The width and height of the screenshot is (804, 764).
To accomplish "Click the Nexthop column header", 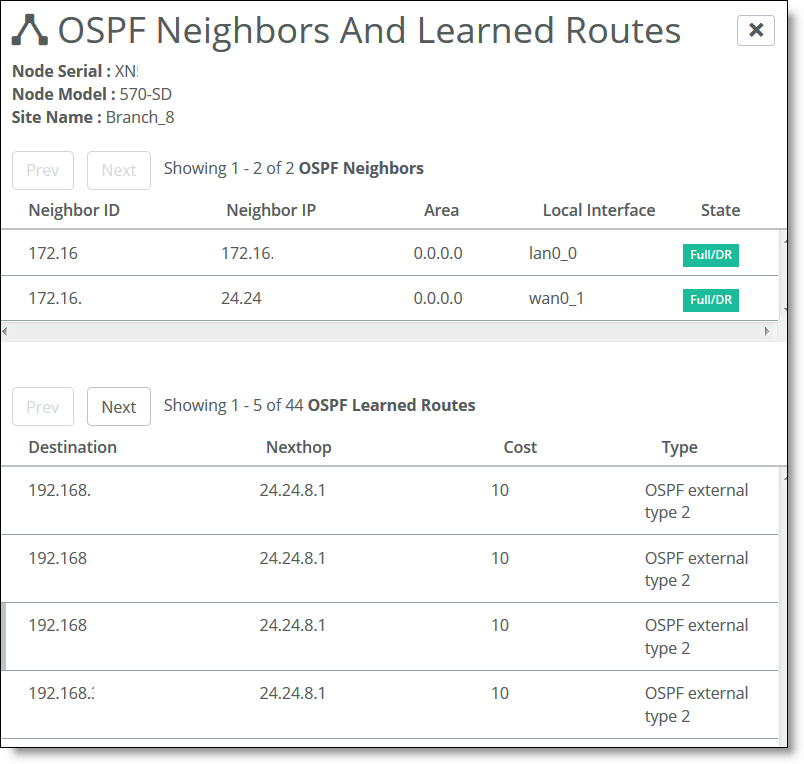I will pyautogui.click(x=298, y=447).
